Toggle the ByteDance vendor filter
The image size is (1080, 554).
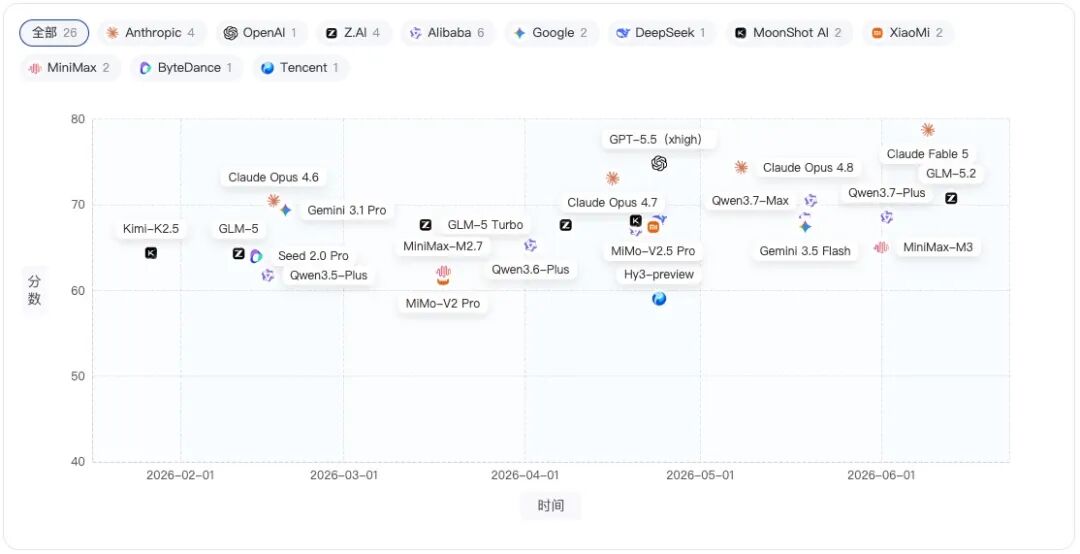pyautogui.click(x=186, y=68)
